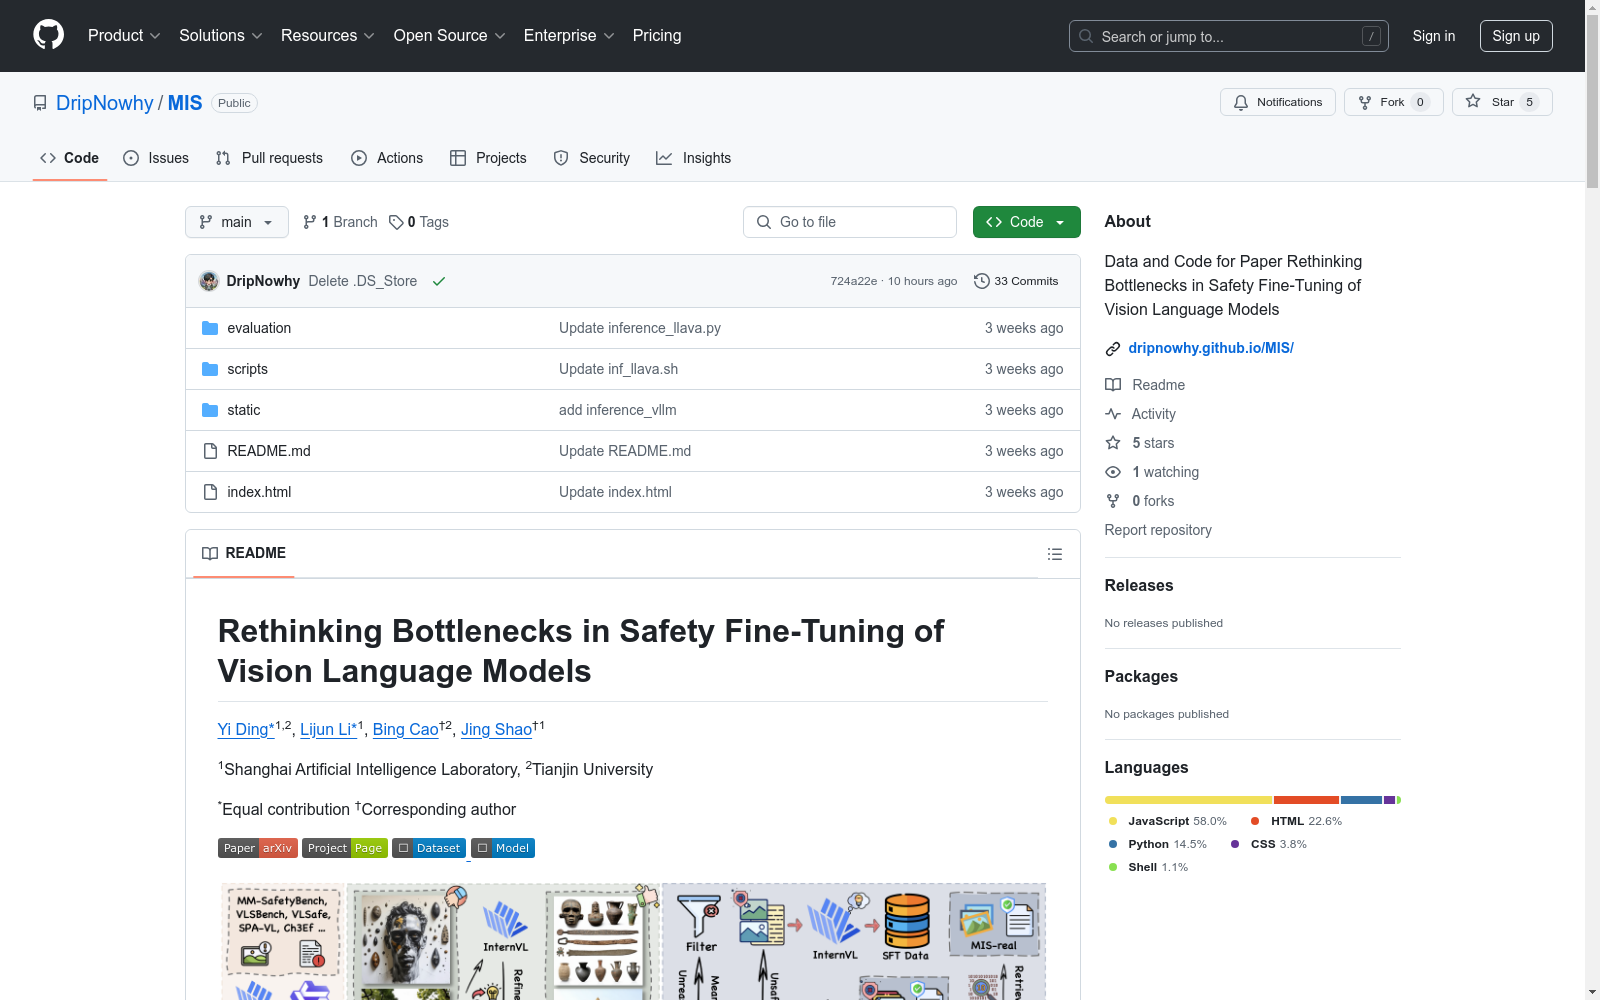Image resolution: width=1600 pixels, height=1000 pixels.
Task: Open the main branch selector dropdown
Action: pyautogui.click(x=237, y=222)
